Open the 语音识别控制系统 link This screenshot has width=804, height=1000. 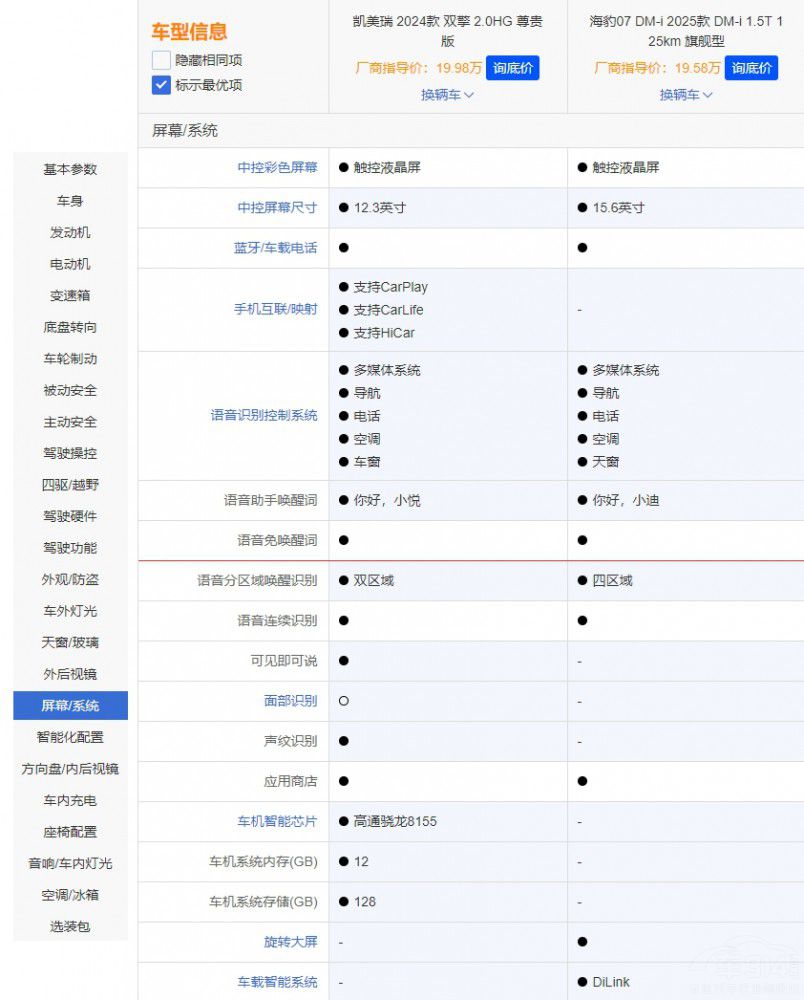pos(264,416)
